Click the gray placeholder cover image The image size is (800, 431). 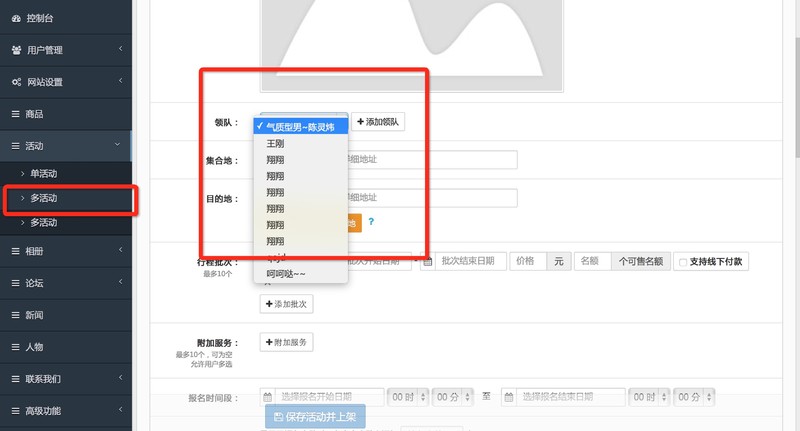pos(412,45)
